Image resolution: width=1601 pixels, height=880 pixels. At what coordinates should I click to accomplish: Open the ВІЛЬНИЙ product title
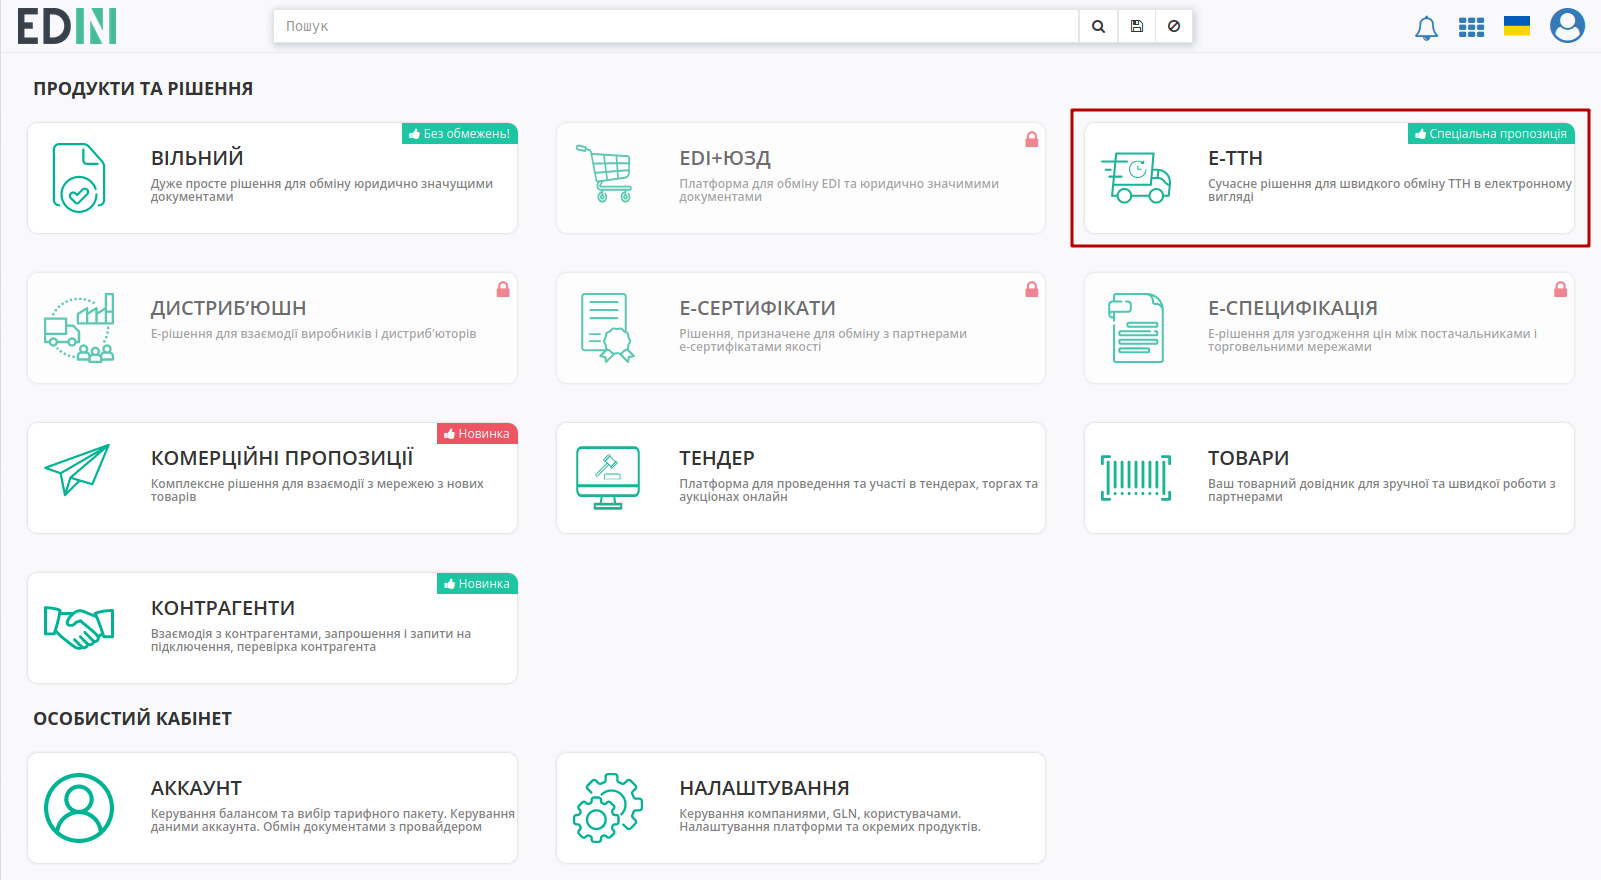[197, 158]
